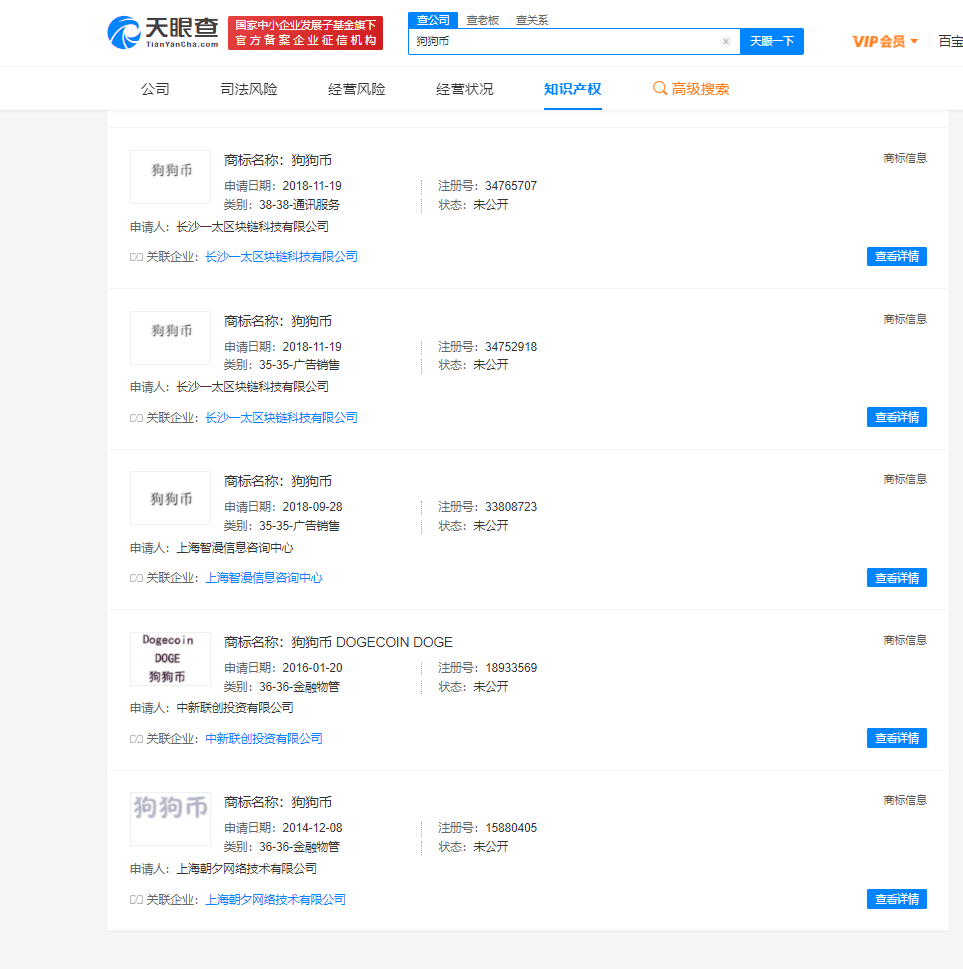Click link icon beside 上海朝夕 related company

[x=136, y=900]
